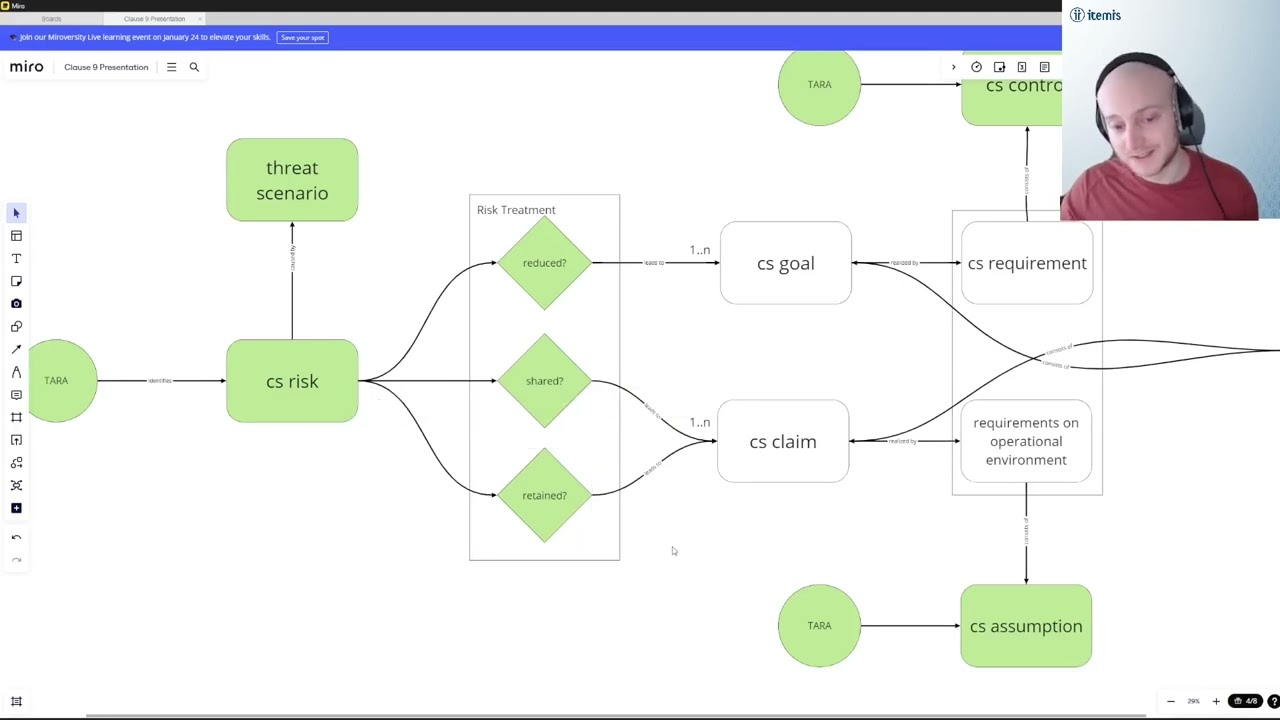The image size is (1280, 720).
Task: Select the Pen drawing tool
Action: (x=16, y=372)
